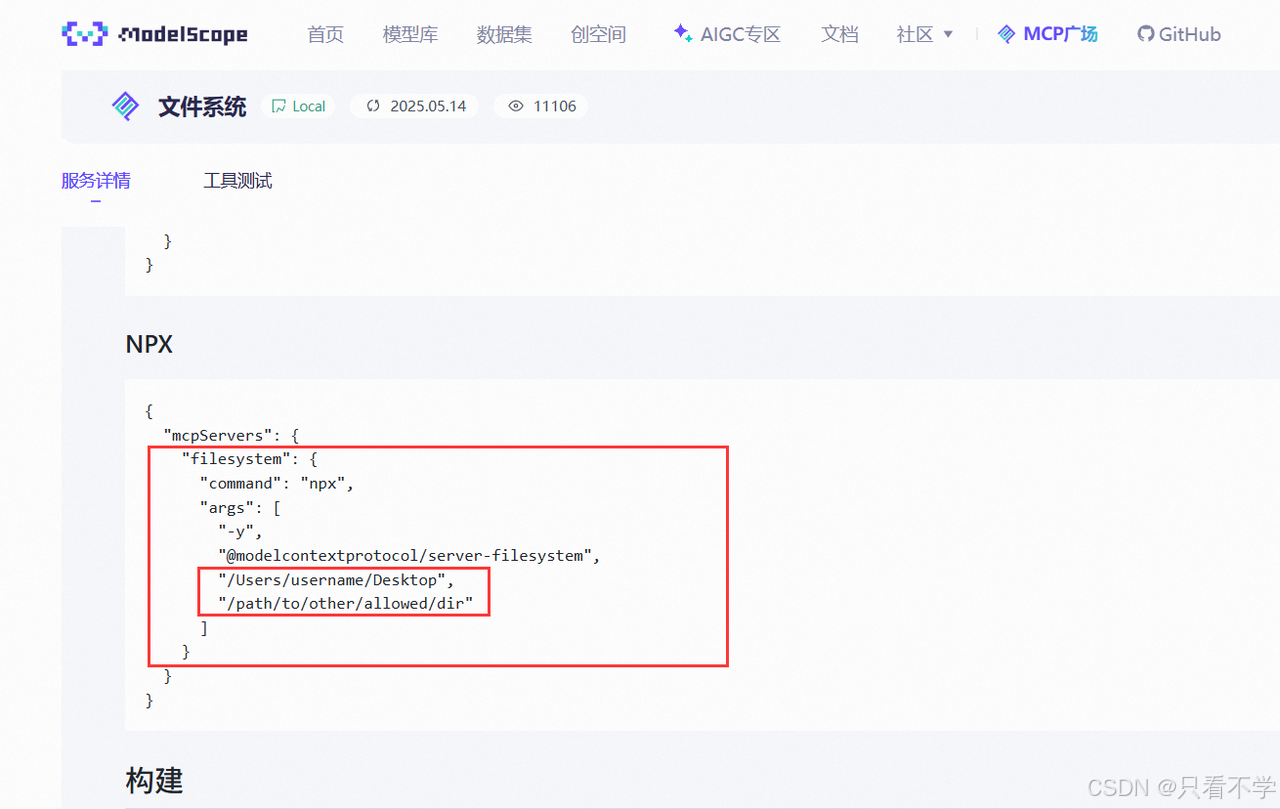Click the refresh icon beside 2025.05.14
The width and height of the screenshot is (1280, 809).
coord(373,106)
